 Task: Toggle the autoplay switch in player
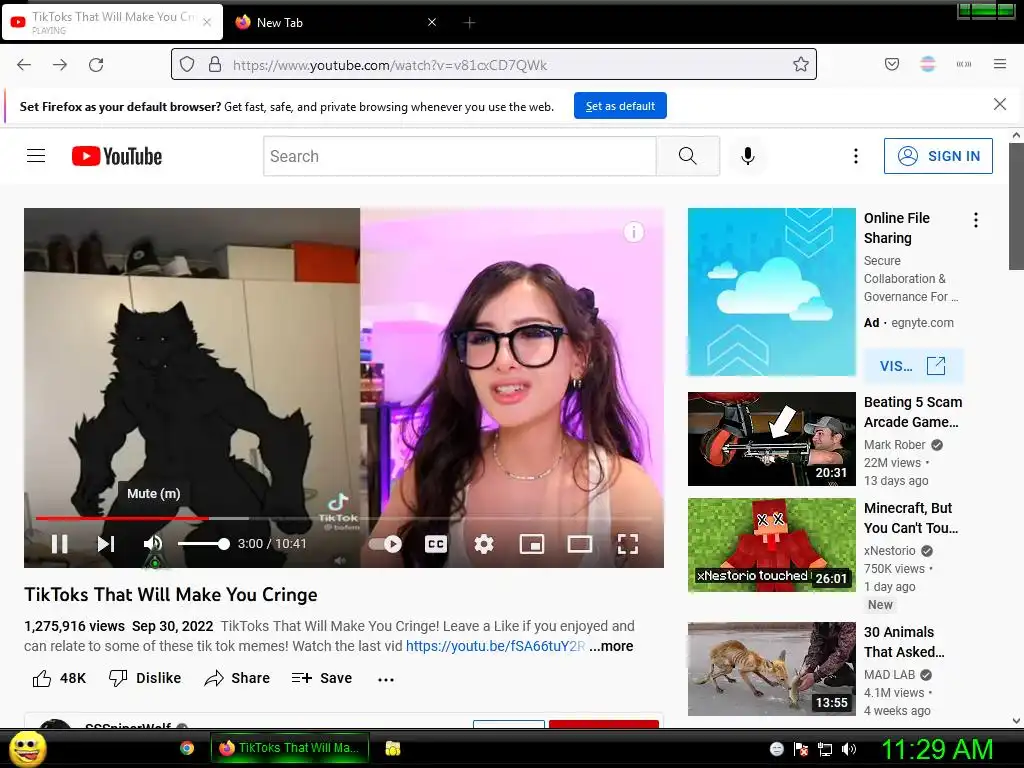tap(385, 544)
